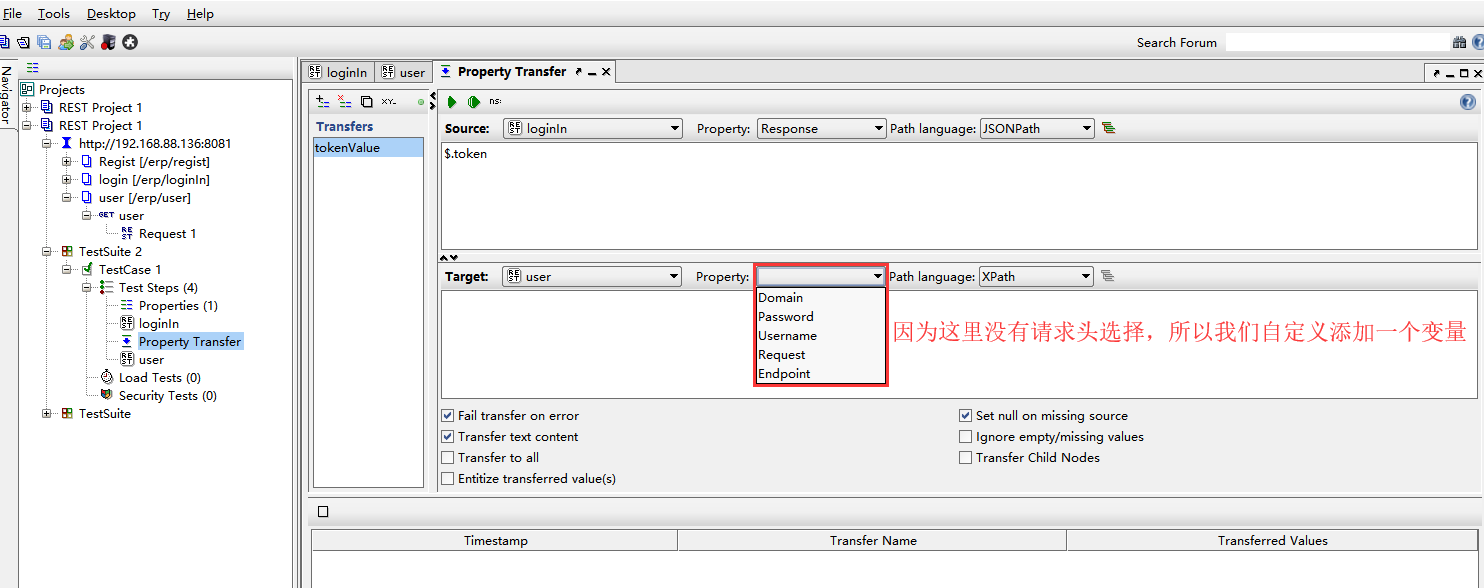Open help with the blue question mark icon
The height and width of the screenshot is (588, 1484).
[x=1467, y=102]
